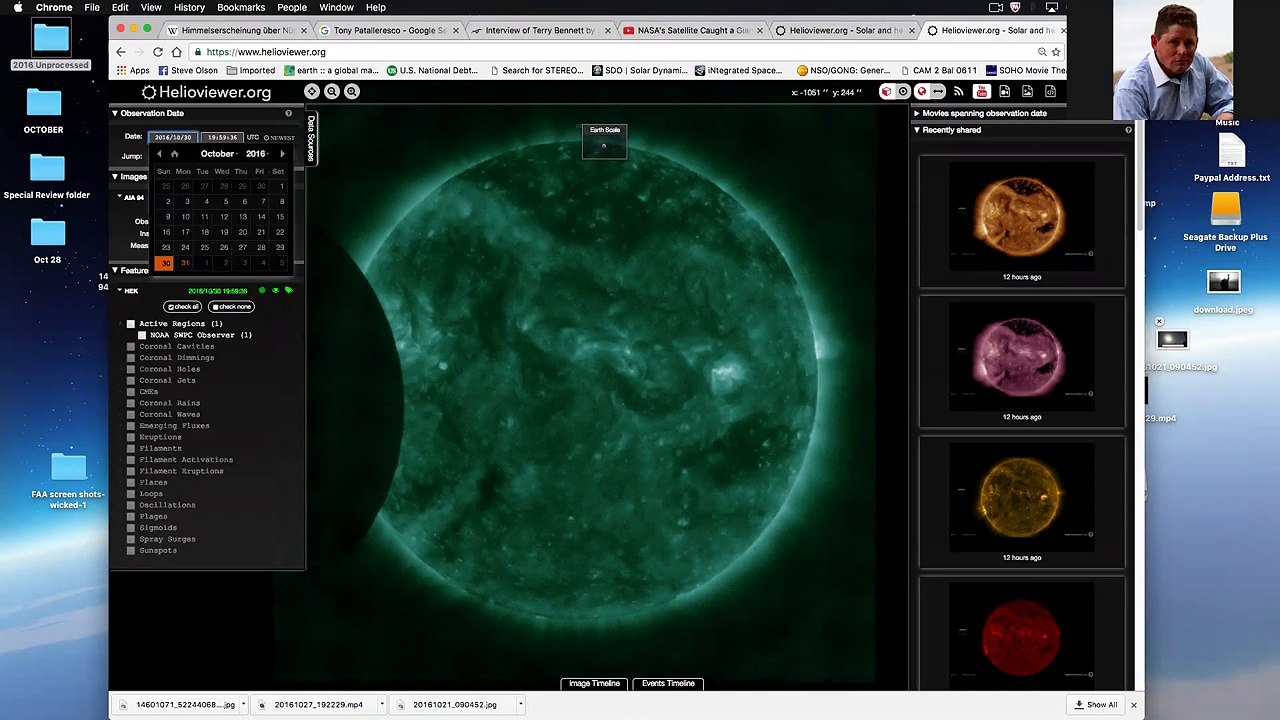
Task: Click the time input field 19:59:36
Action: (x=222, y=137)
